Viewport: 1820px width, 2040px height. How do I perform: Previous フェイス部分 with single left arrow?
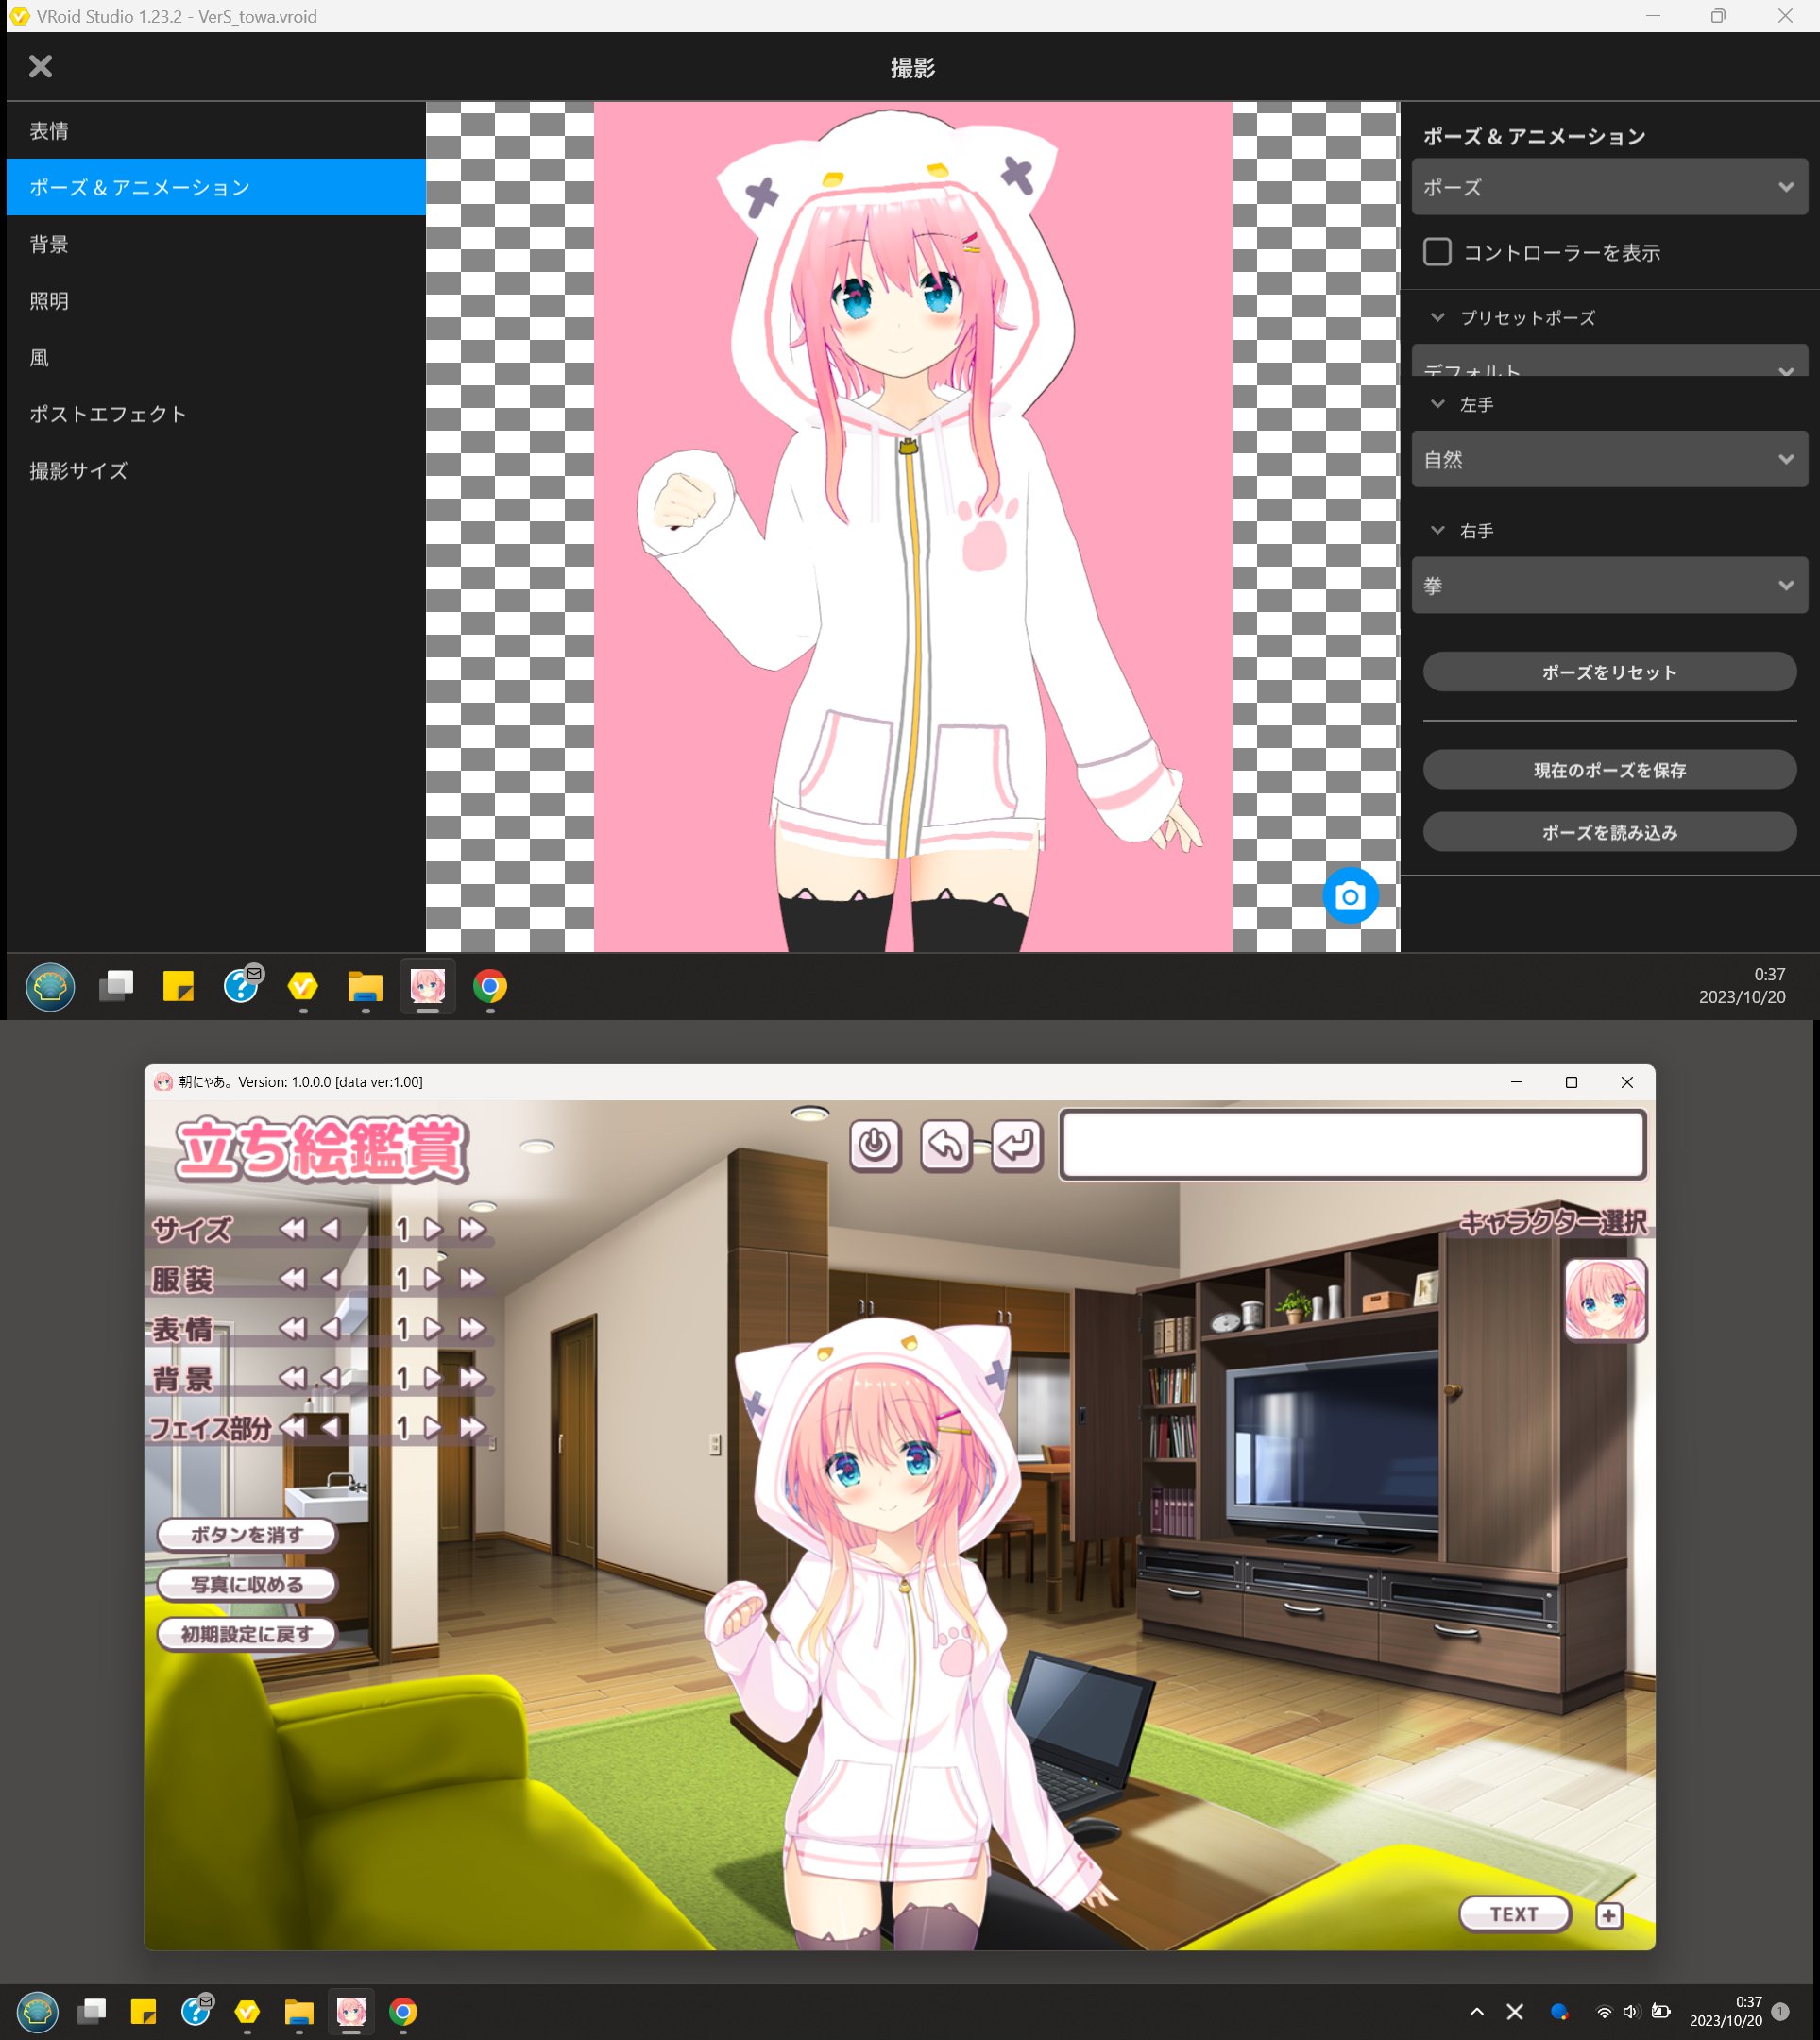330,1427
